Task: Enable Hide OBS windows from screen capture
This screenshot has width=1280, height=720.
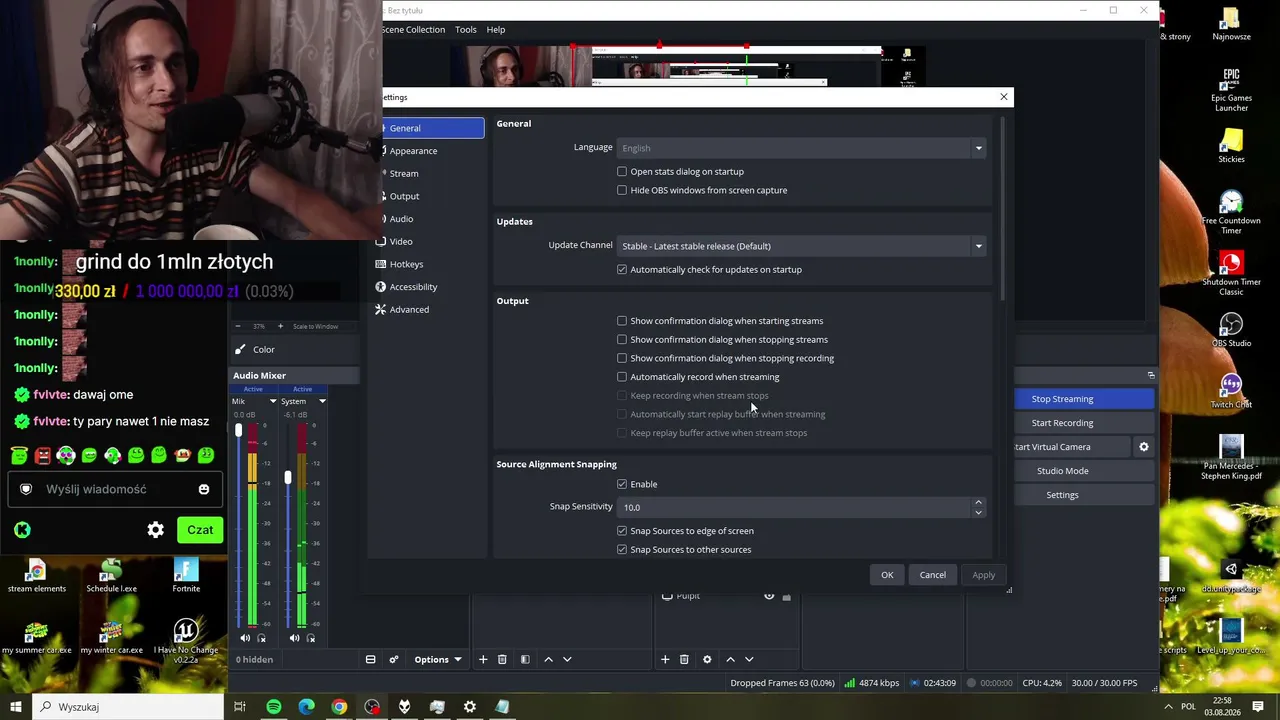Action: pyautogui.click(x=622, y=190)
